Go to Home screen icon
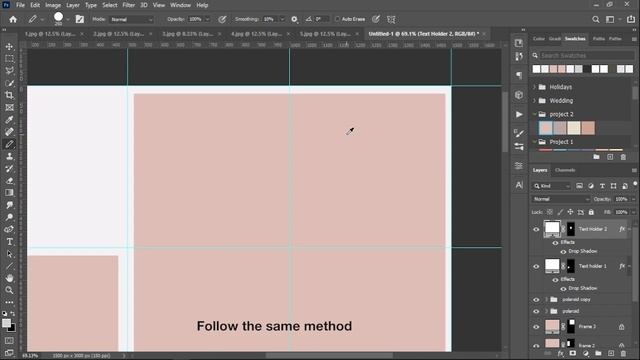This screenshot has width=640, height=360. [13, 19]
